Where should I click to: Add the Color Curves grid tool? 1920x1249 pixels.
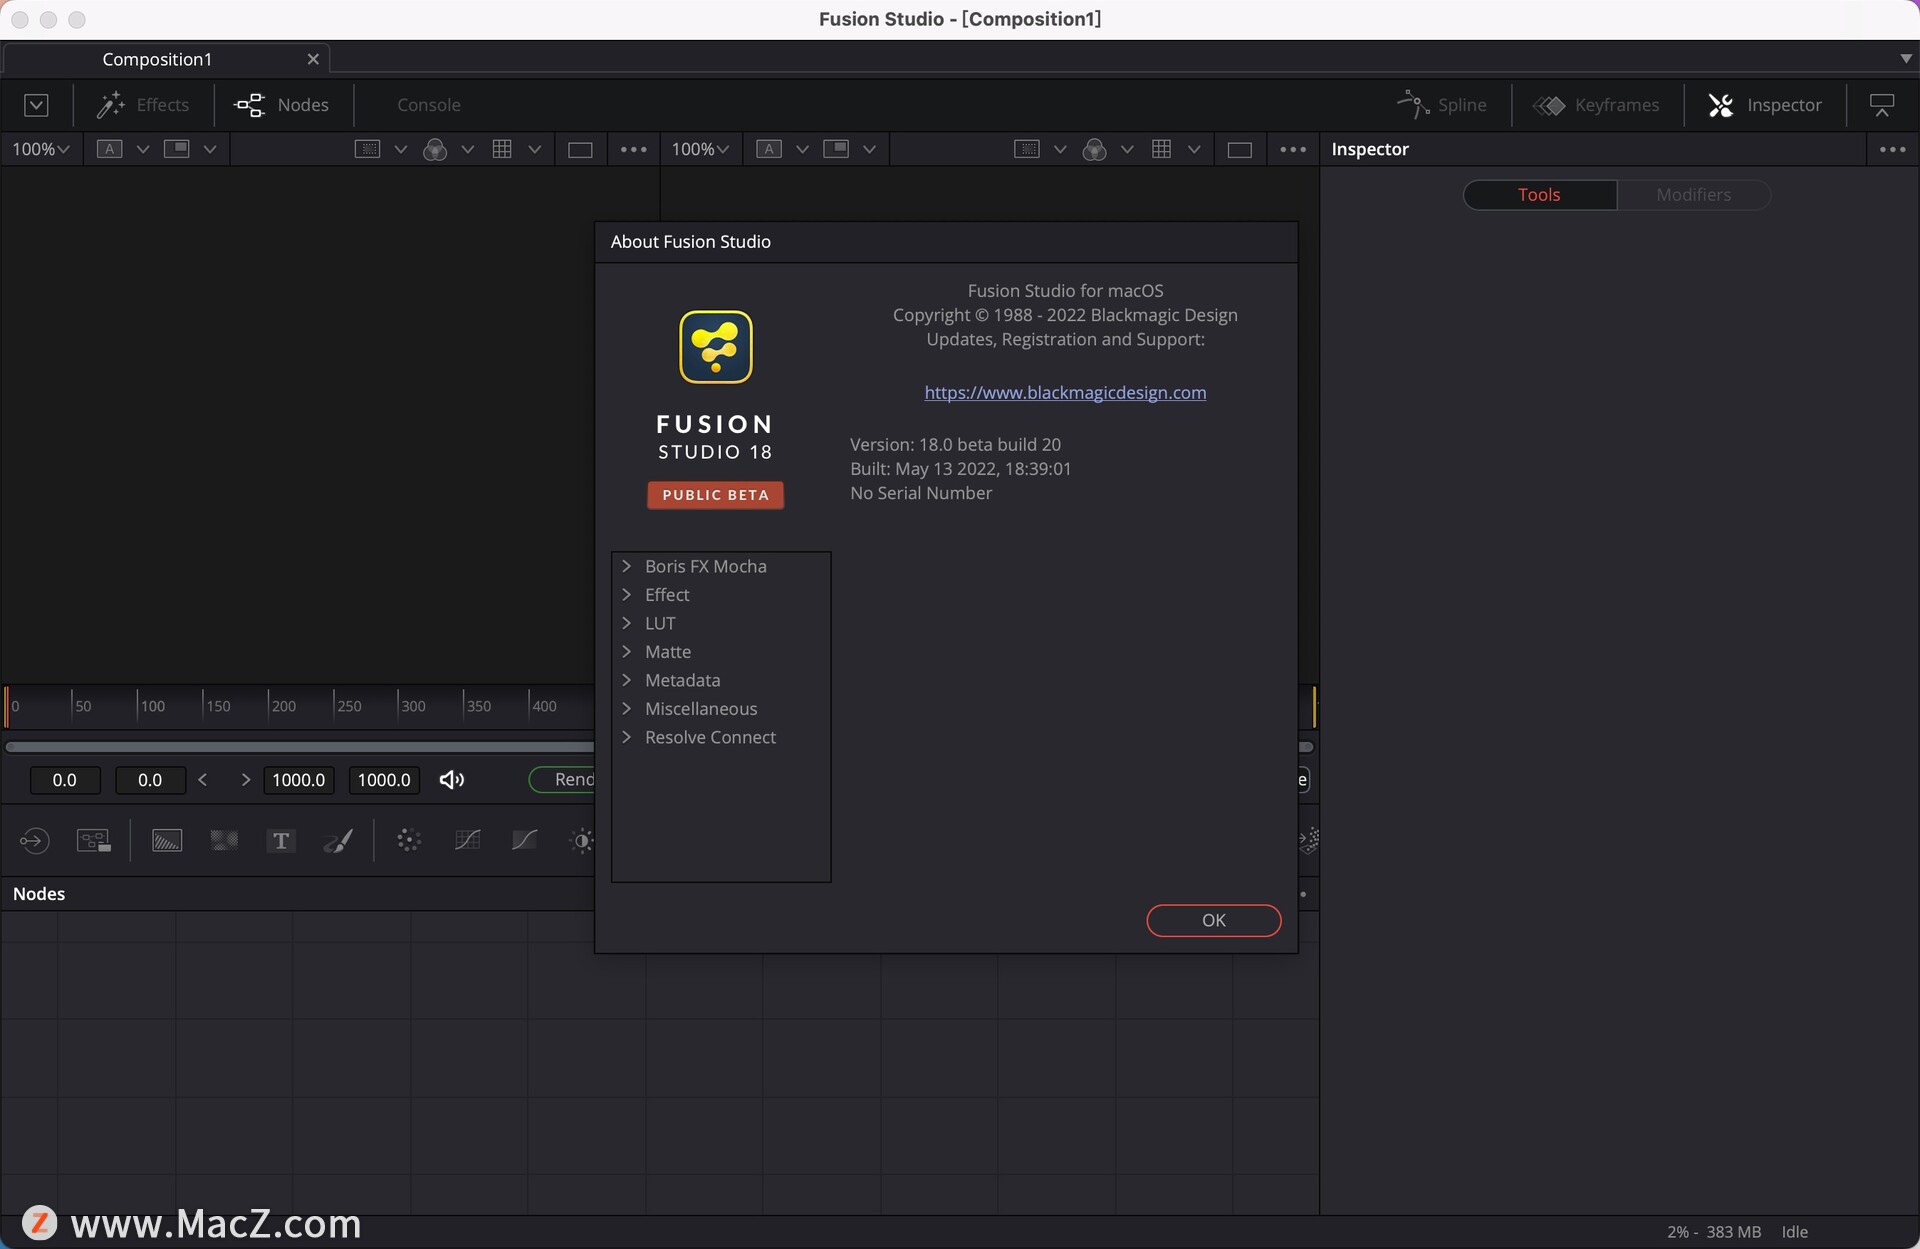pos(467,840)
